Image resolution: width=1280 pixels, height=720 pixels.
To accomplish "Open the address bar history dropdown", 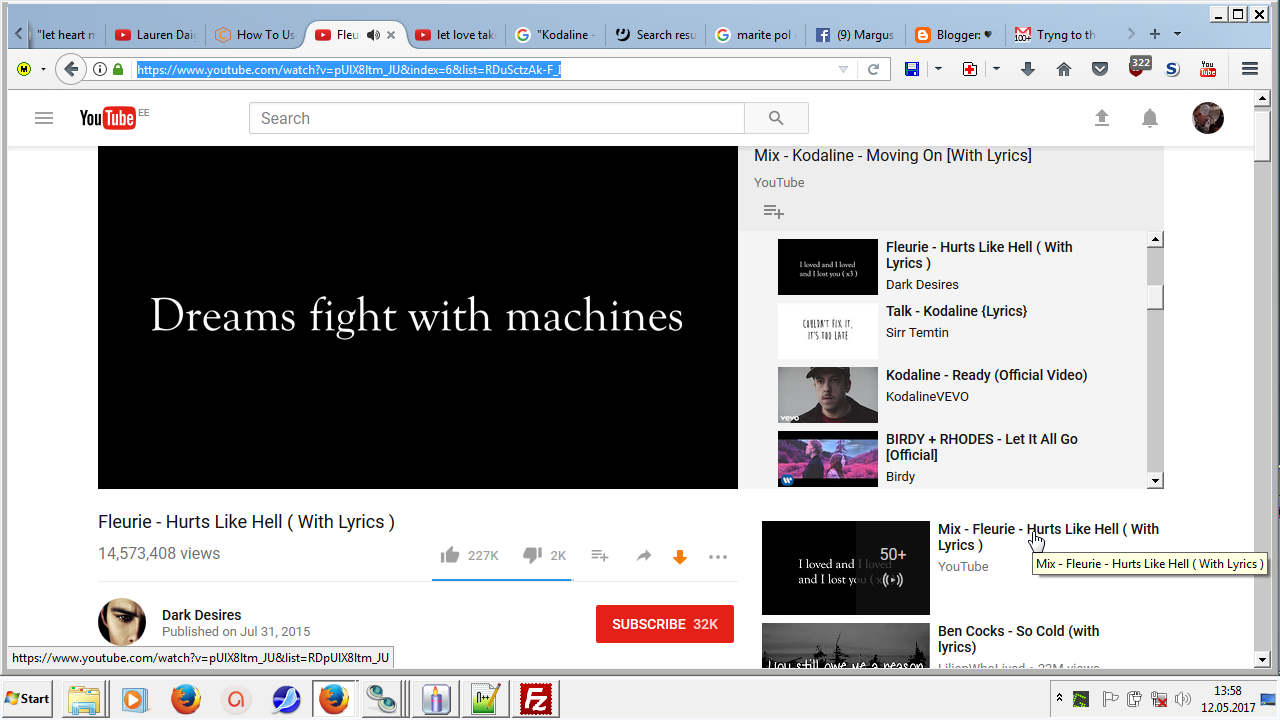I will (x=843, y=69).
